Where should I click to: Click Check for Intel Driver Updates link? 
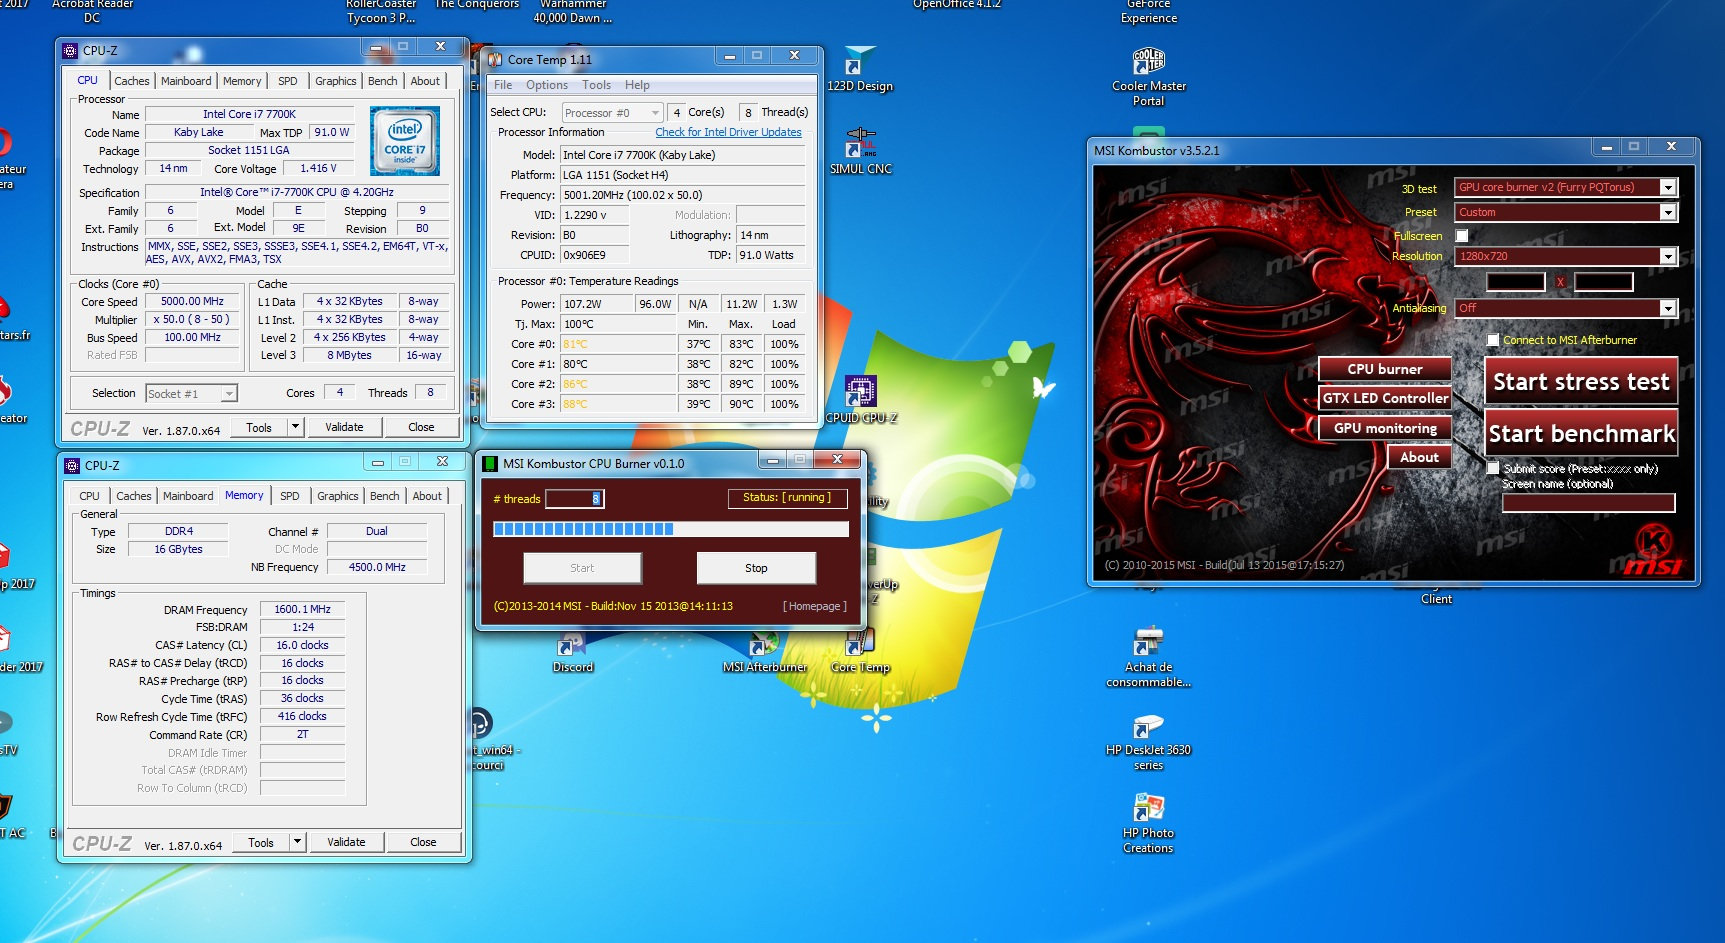click(728, 132)
